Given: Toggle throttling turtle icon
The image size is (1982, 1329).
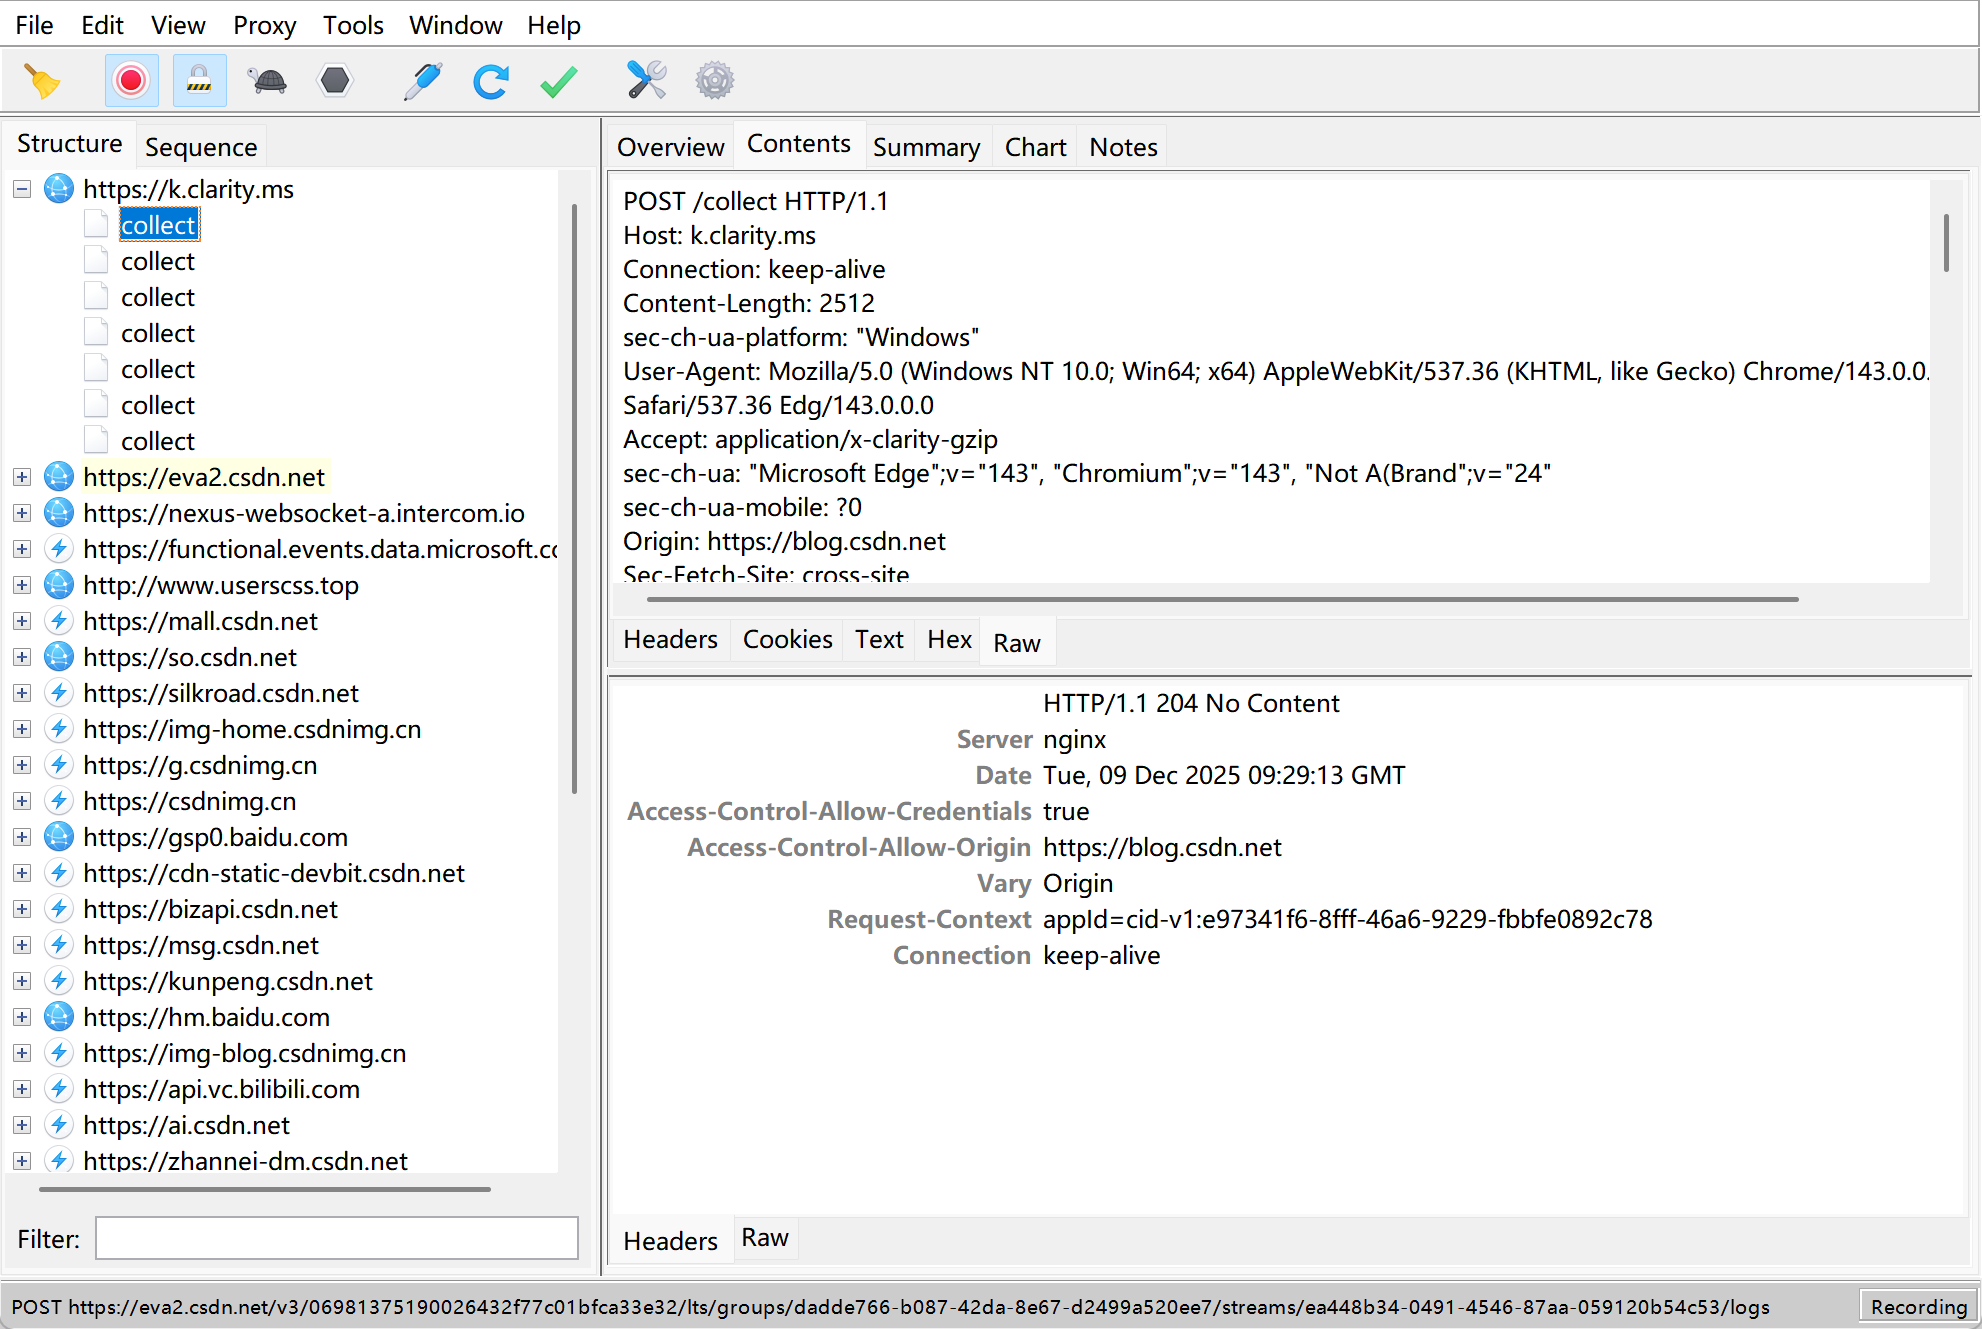Looking at the screenshot, I should (x=268, y=81).
